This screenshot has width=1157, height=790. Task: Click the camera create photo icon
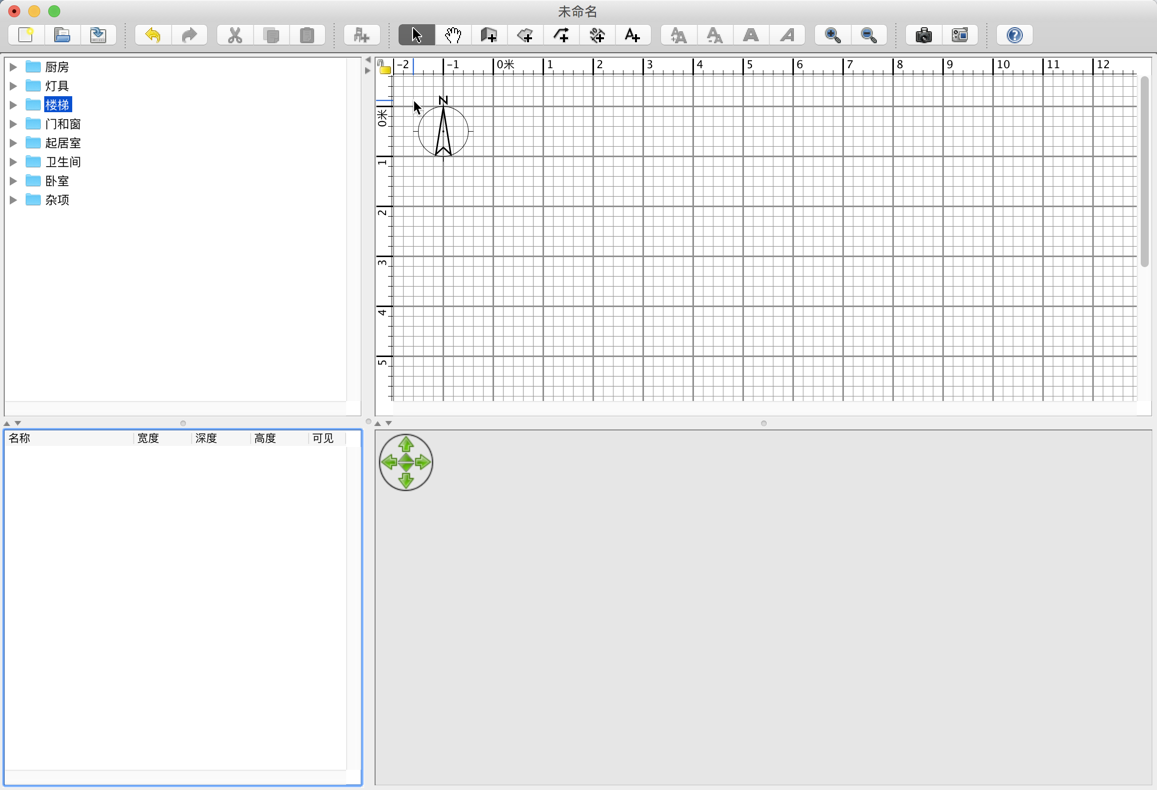923,35
